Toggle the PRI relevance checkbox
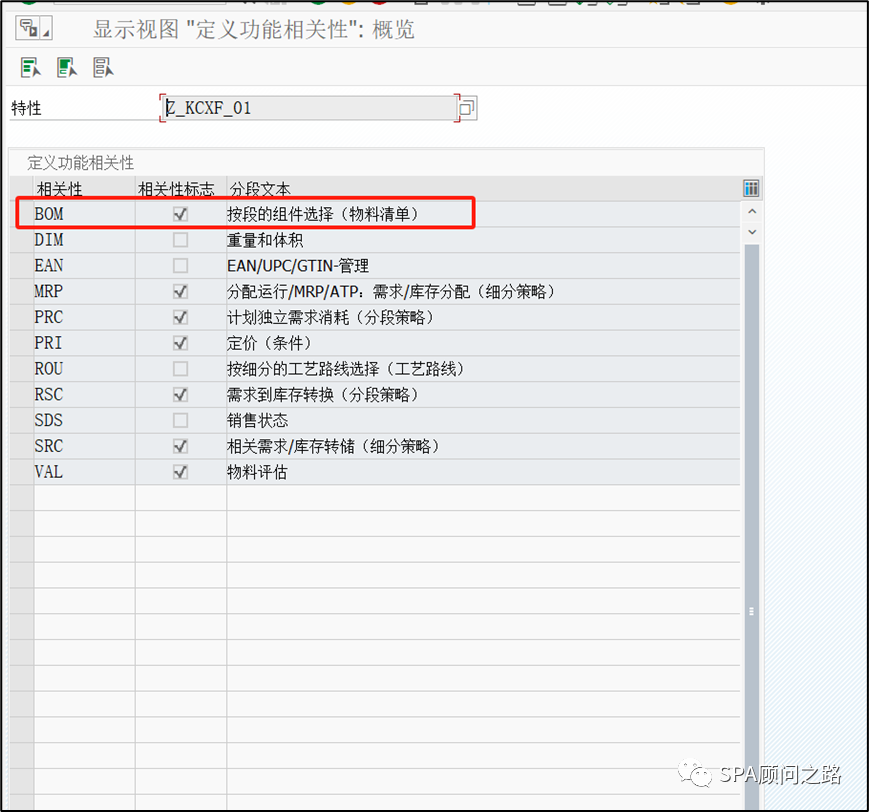Viewport: 869px width, 812px height. [x=180, y=343]
